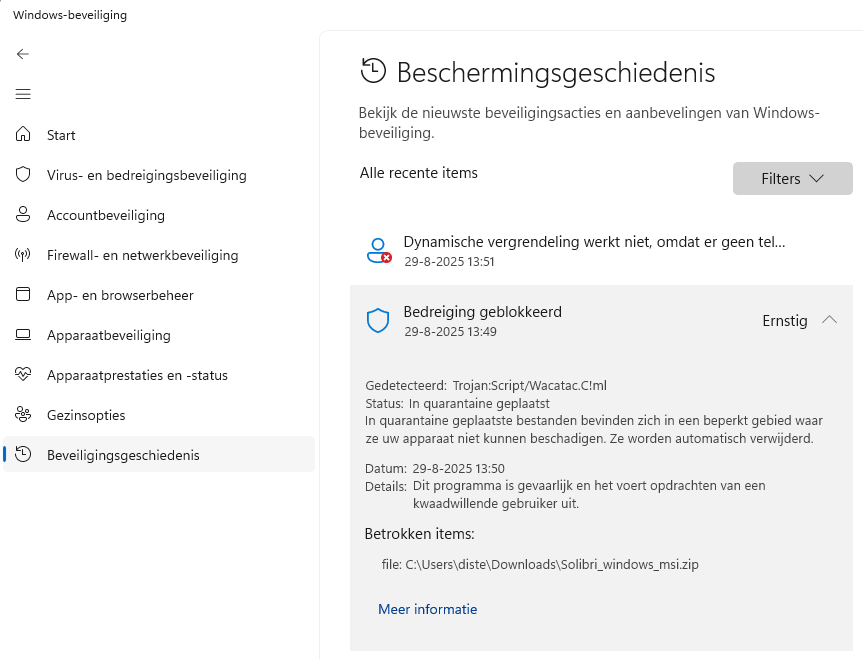Select Apparaatprestaties en -status
This screenshot has width=863, height=659.
[159, 375]
